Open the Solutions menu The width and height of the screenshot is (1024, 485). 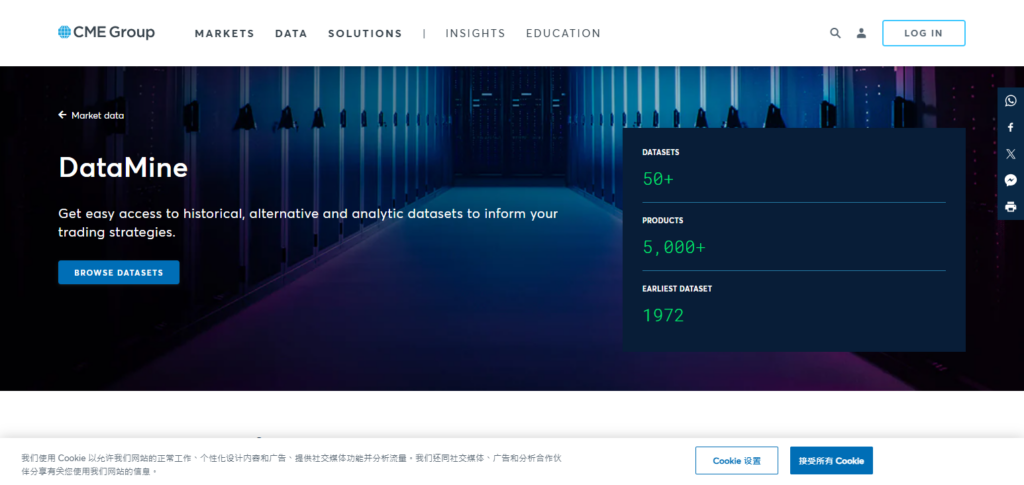click(x=365, y=33)
